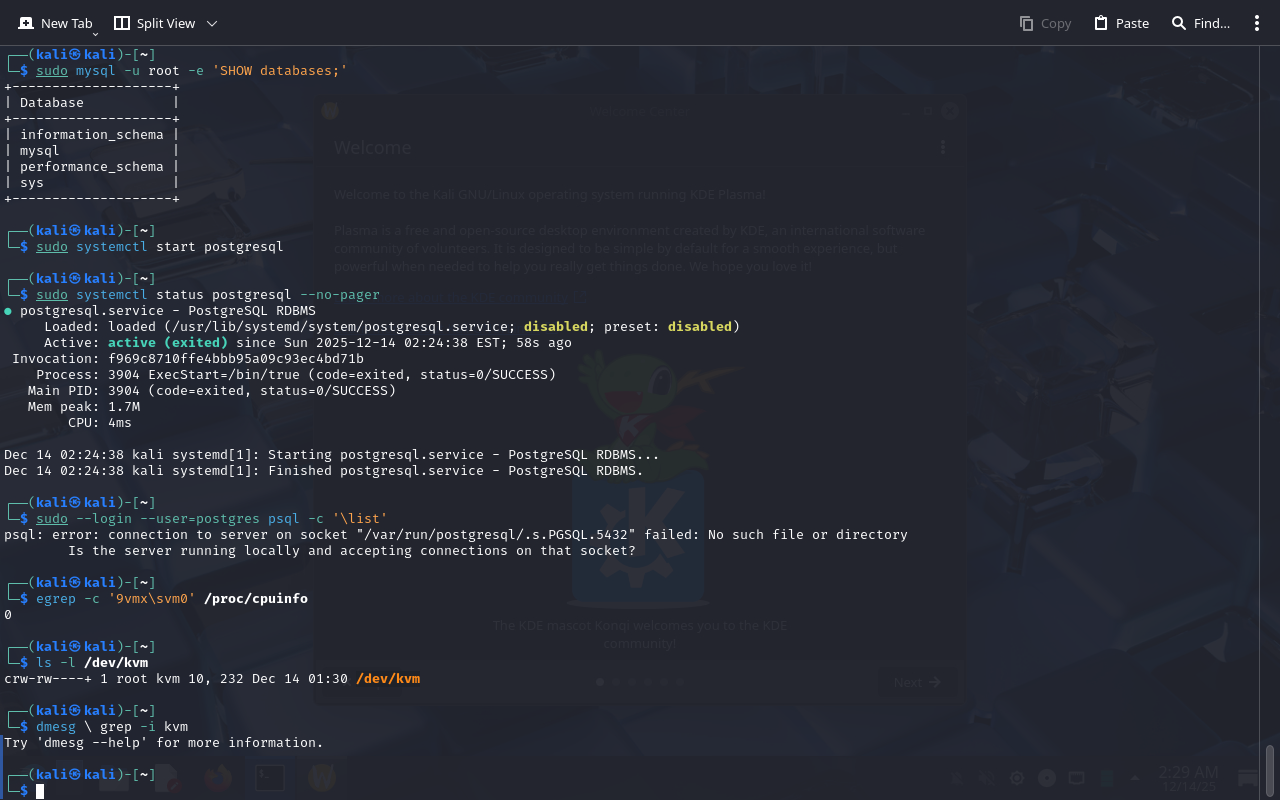The width and height of the screenshot is (1280, 800).
Task: Click the information_schema database row
Action: (x=91, y=135)
